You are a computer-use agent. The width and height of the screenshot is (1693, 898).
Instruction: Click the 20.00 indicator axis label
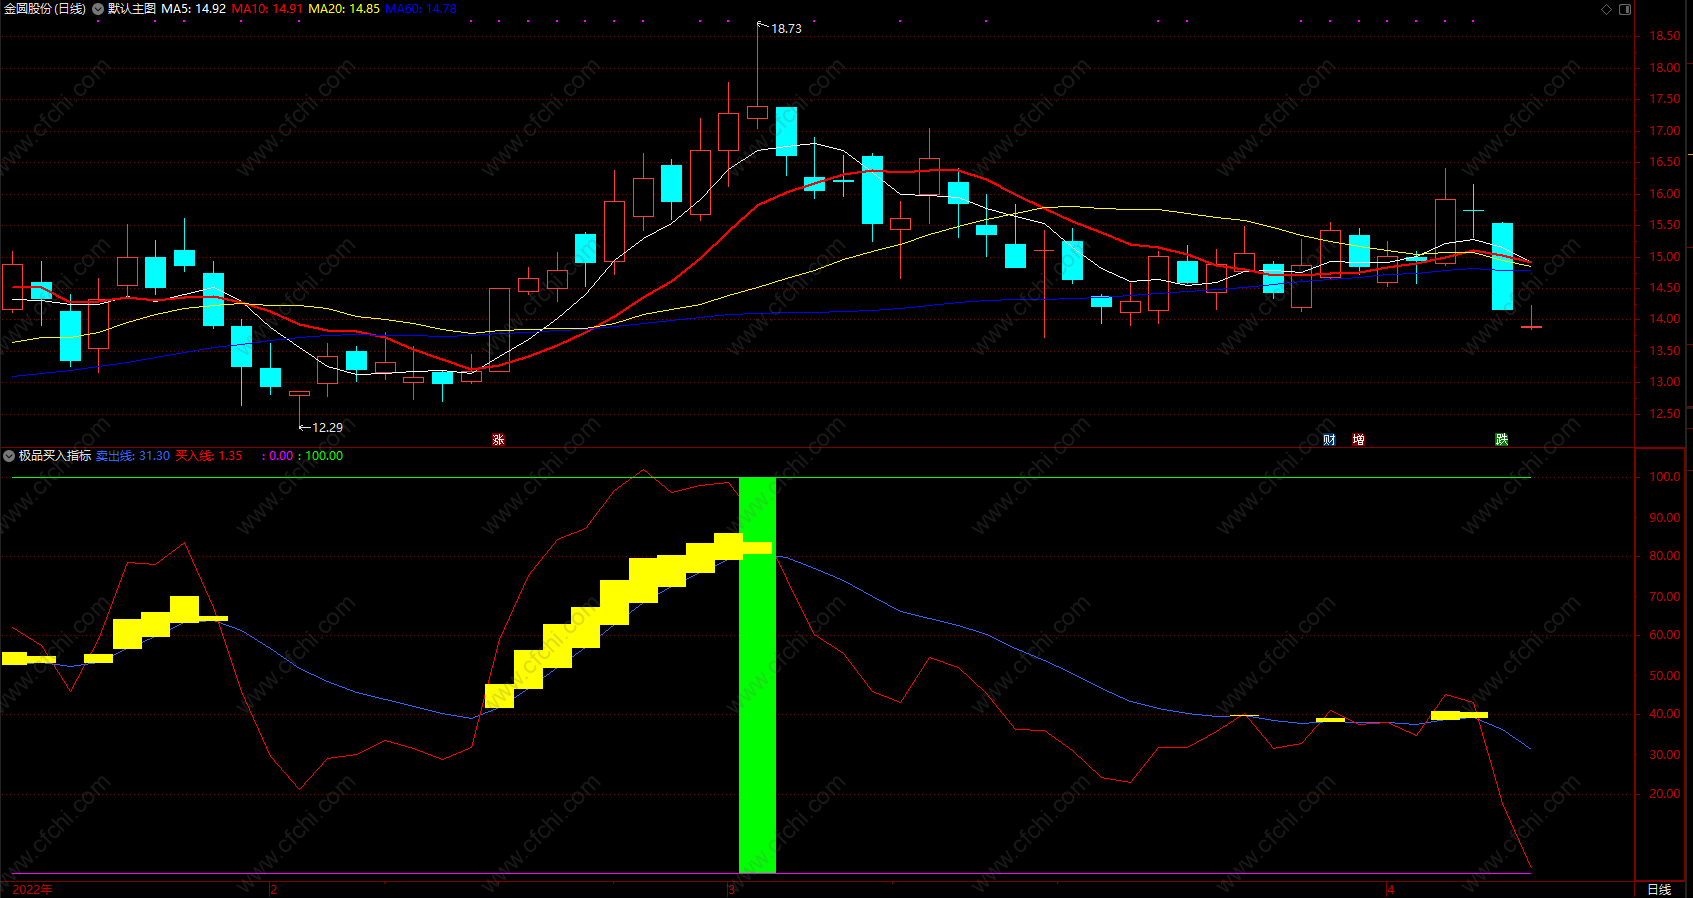(x=1665, y=794)
